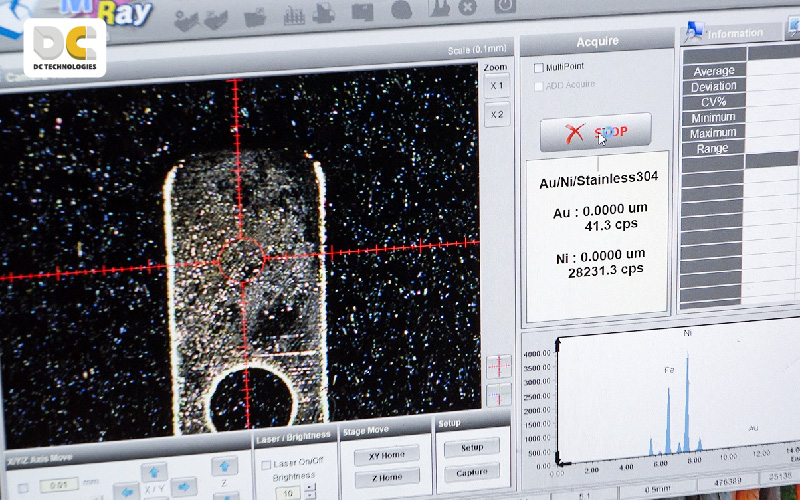This screenshot has width=800, height=500.
Task: Increase brightness with the spinner up arrow
Action: pyautogui.click(x=309, y=489)
